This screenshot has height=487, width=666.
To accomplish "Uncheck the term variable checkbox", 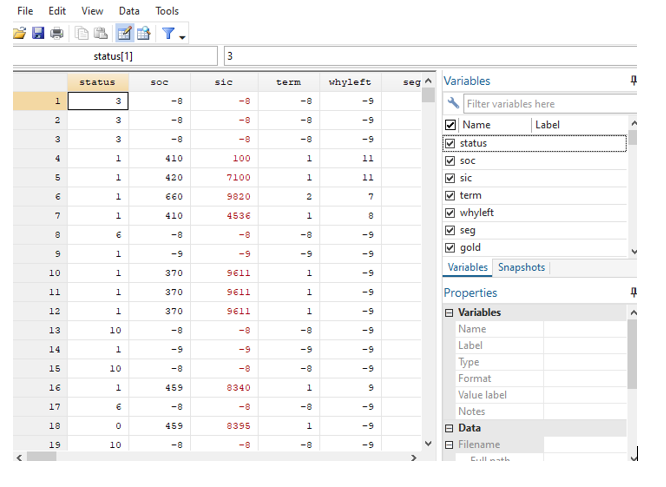I will coord(450,196).
